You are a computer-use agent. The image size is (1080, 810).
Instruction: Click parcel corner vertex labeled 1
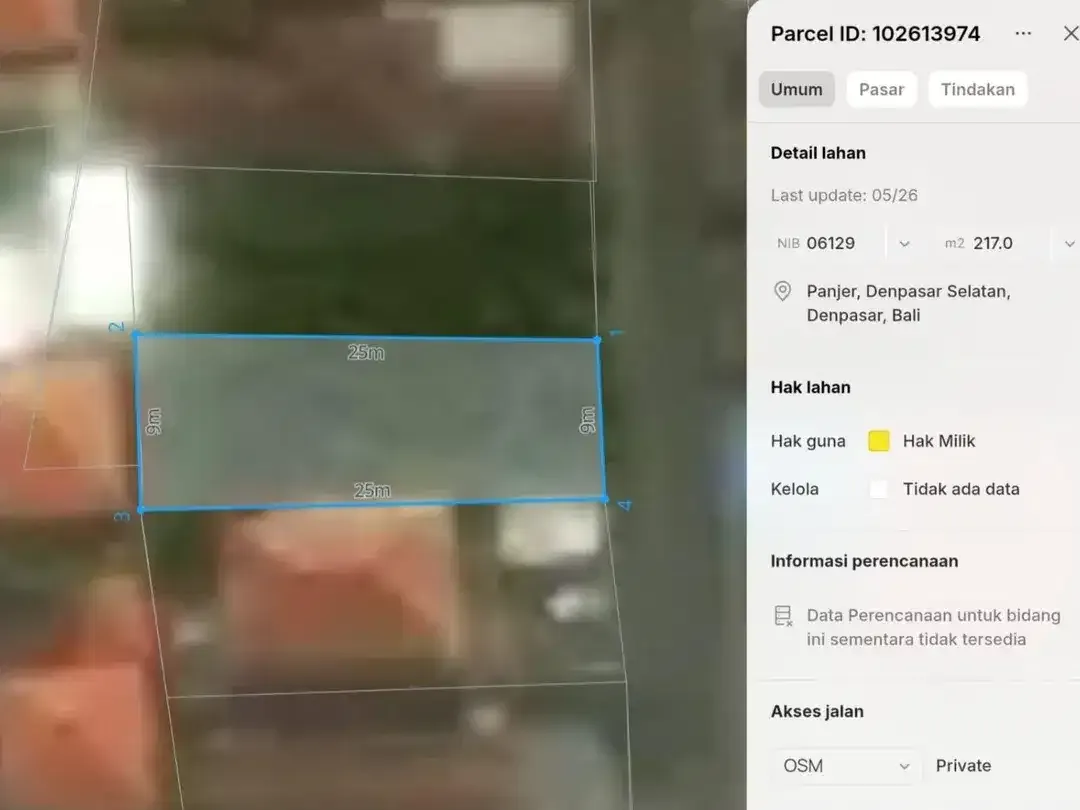click(x=597, y=340)
